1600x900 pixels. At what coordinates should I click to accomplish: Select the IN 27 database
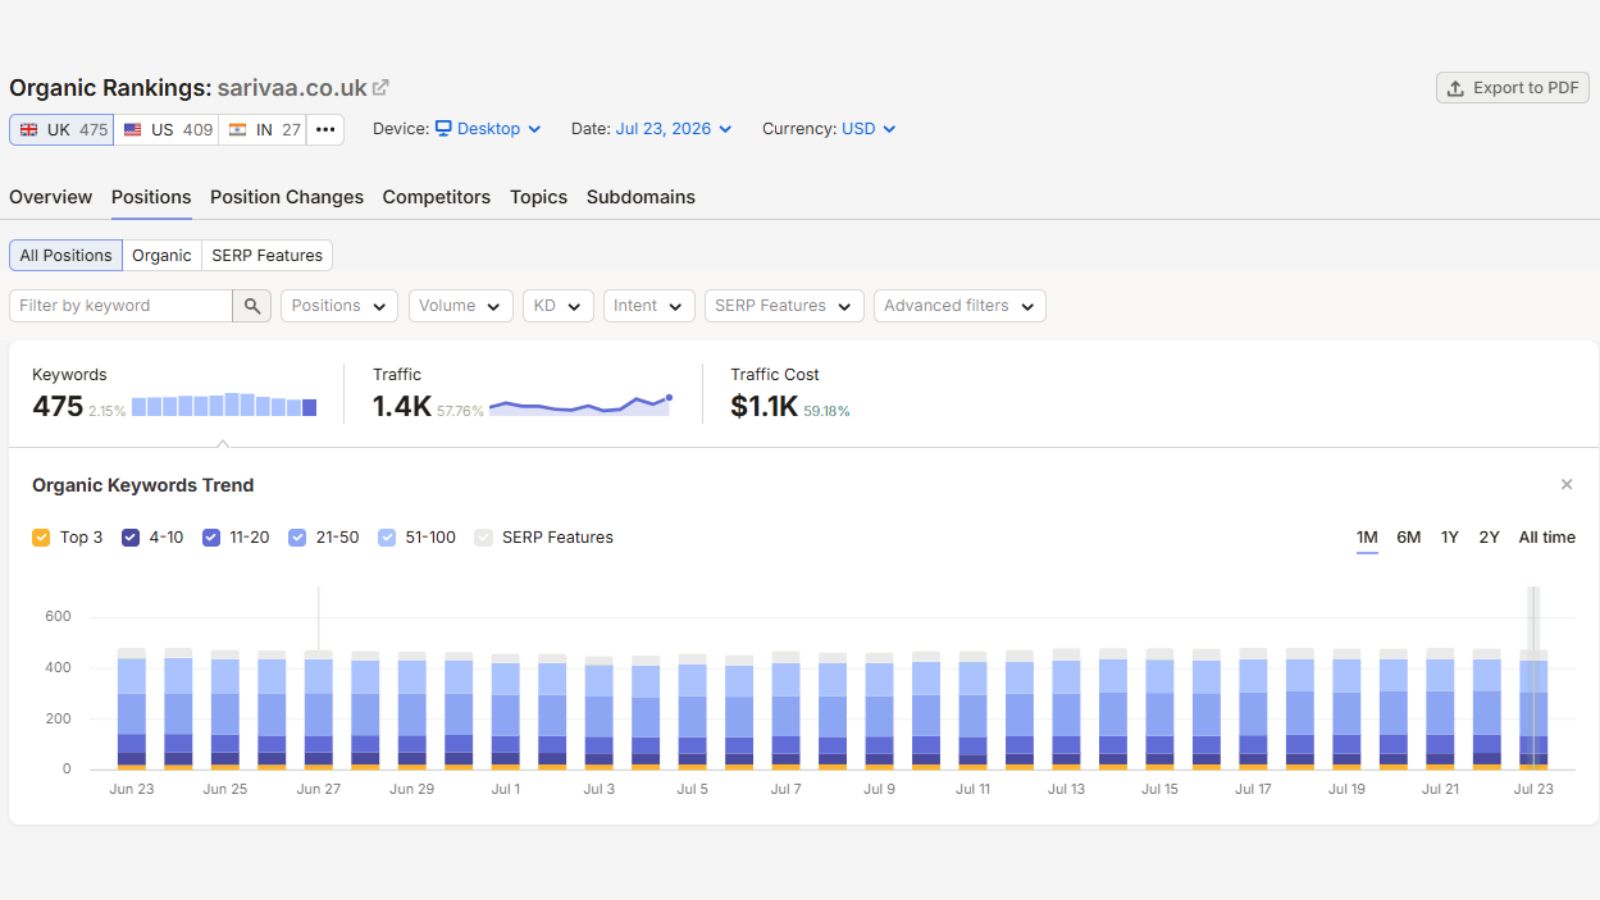[262, 130]
